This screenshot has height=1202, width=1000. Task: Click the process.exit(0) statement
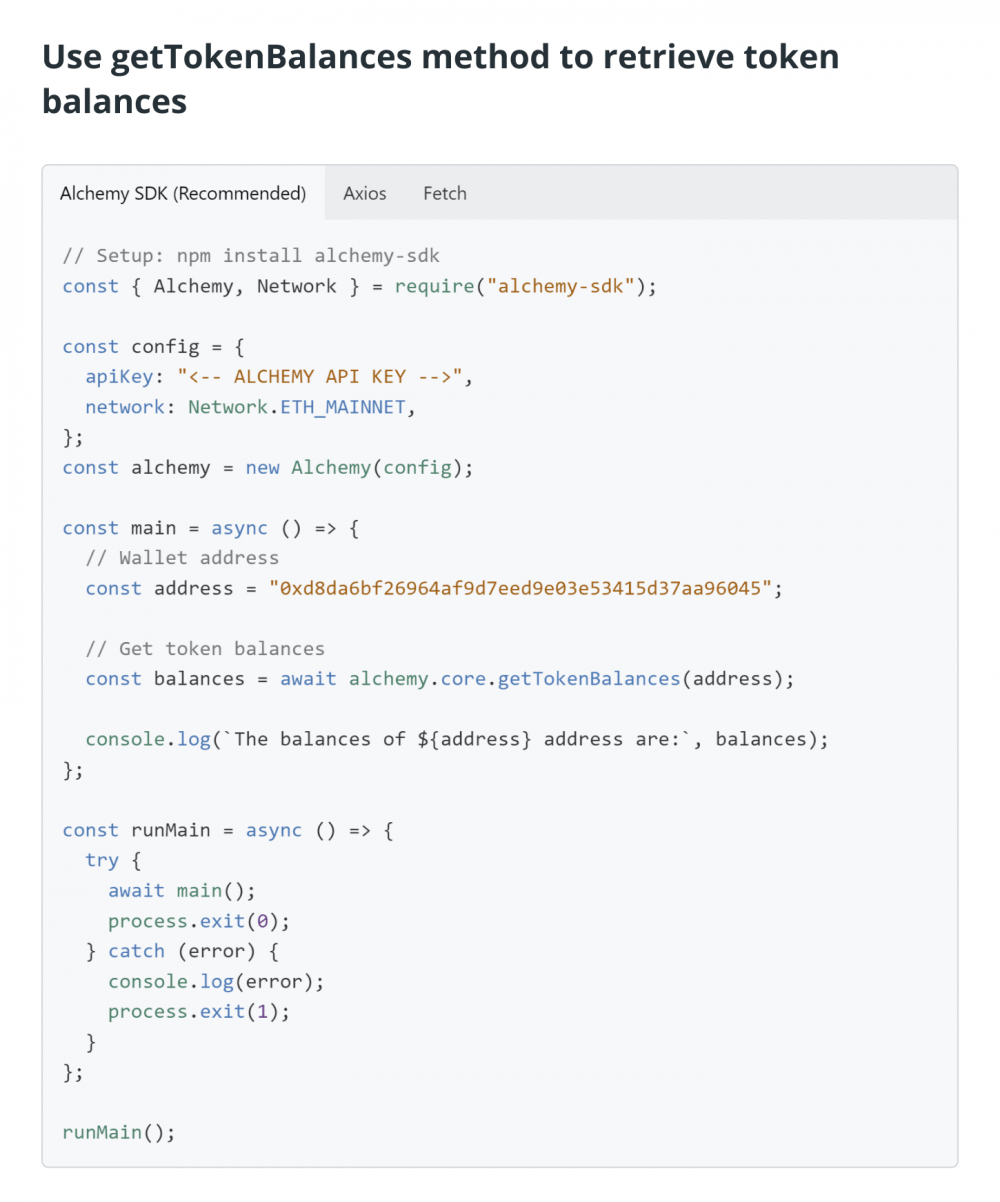tap(199, 920)
